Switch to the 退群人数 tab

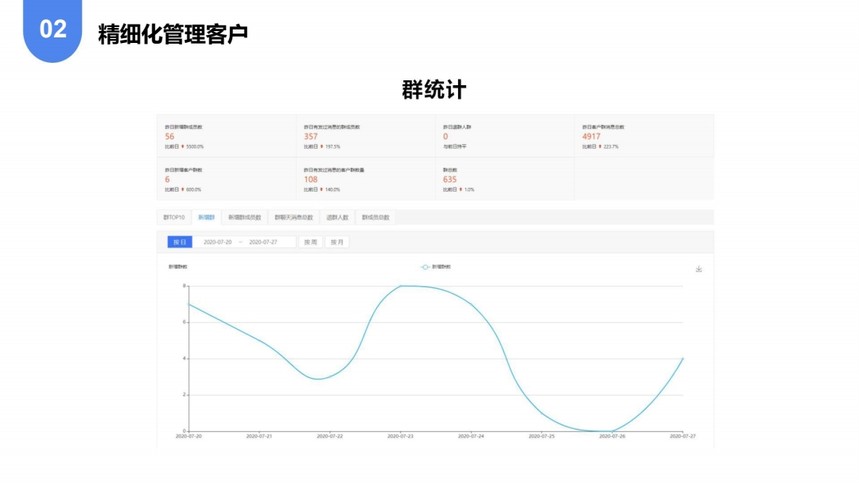337,217
